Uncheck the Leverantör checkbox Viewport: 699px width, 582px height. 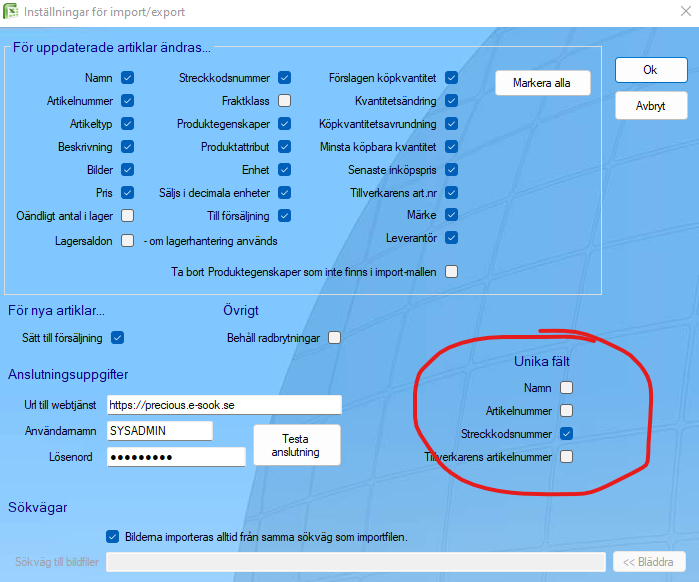point(452,238)
